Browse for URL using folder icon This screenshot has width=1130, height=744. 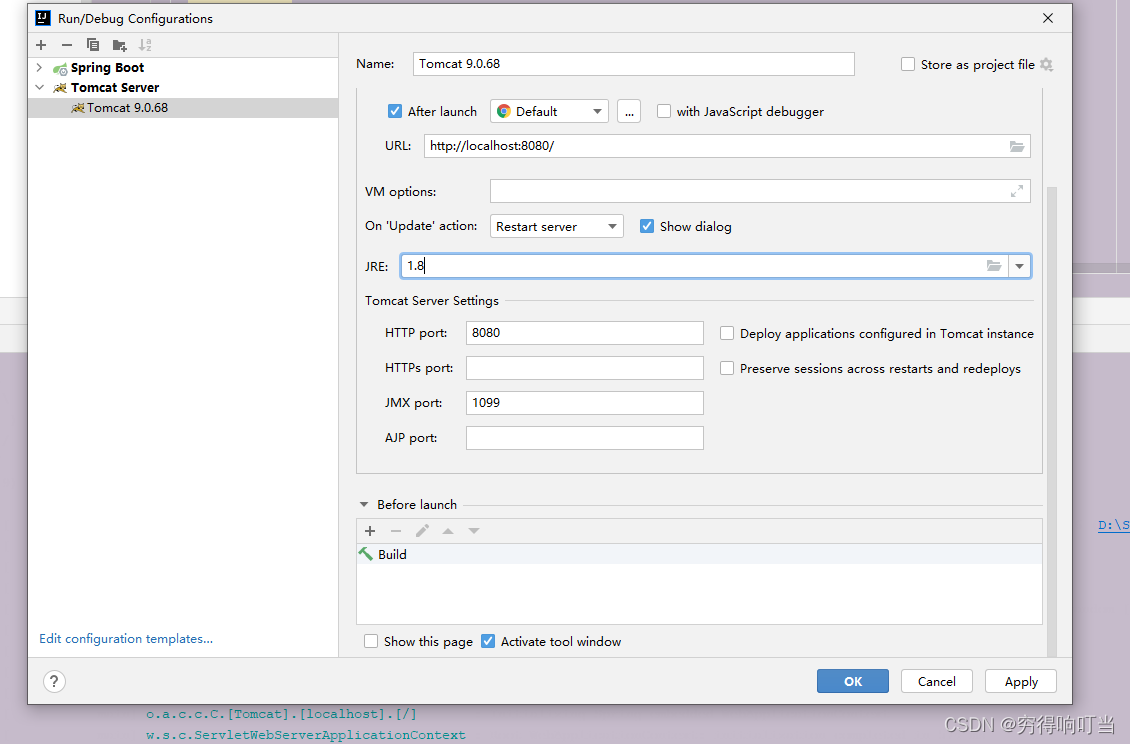tap(1017, 146)
